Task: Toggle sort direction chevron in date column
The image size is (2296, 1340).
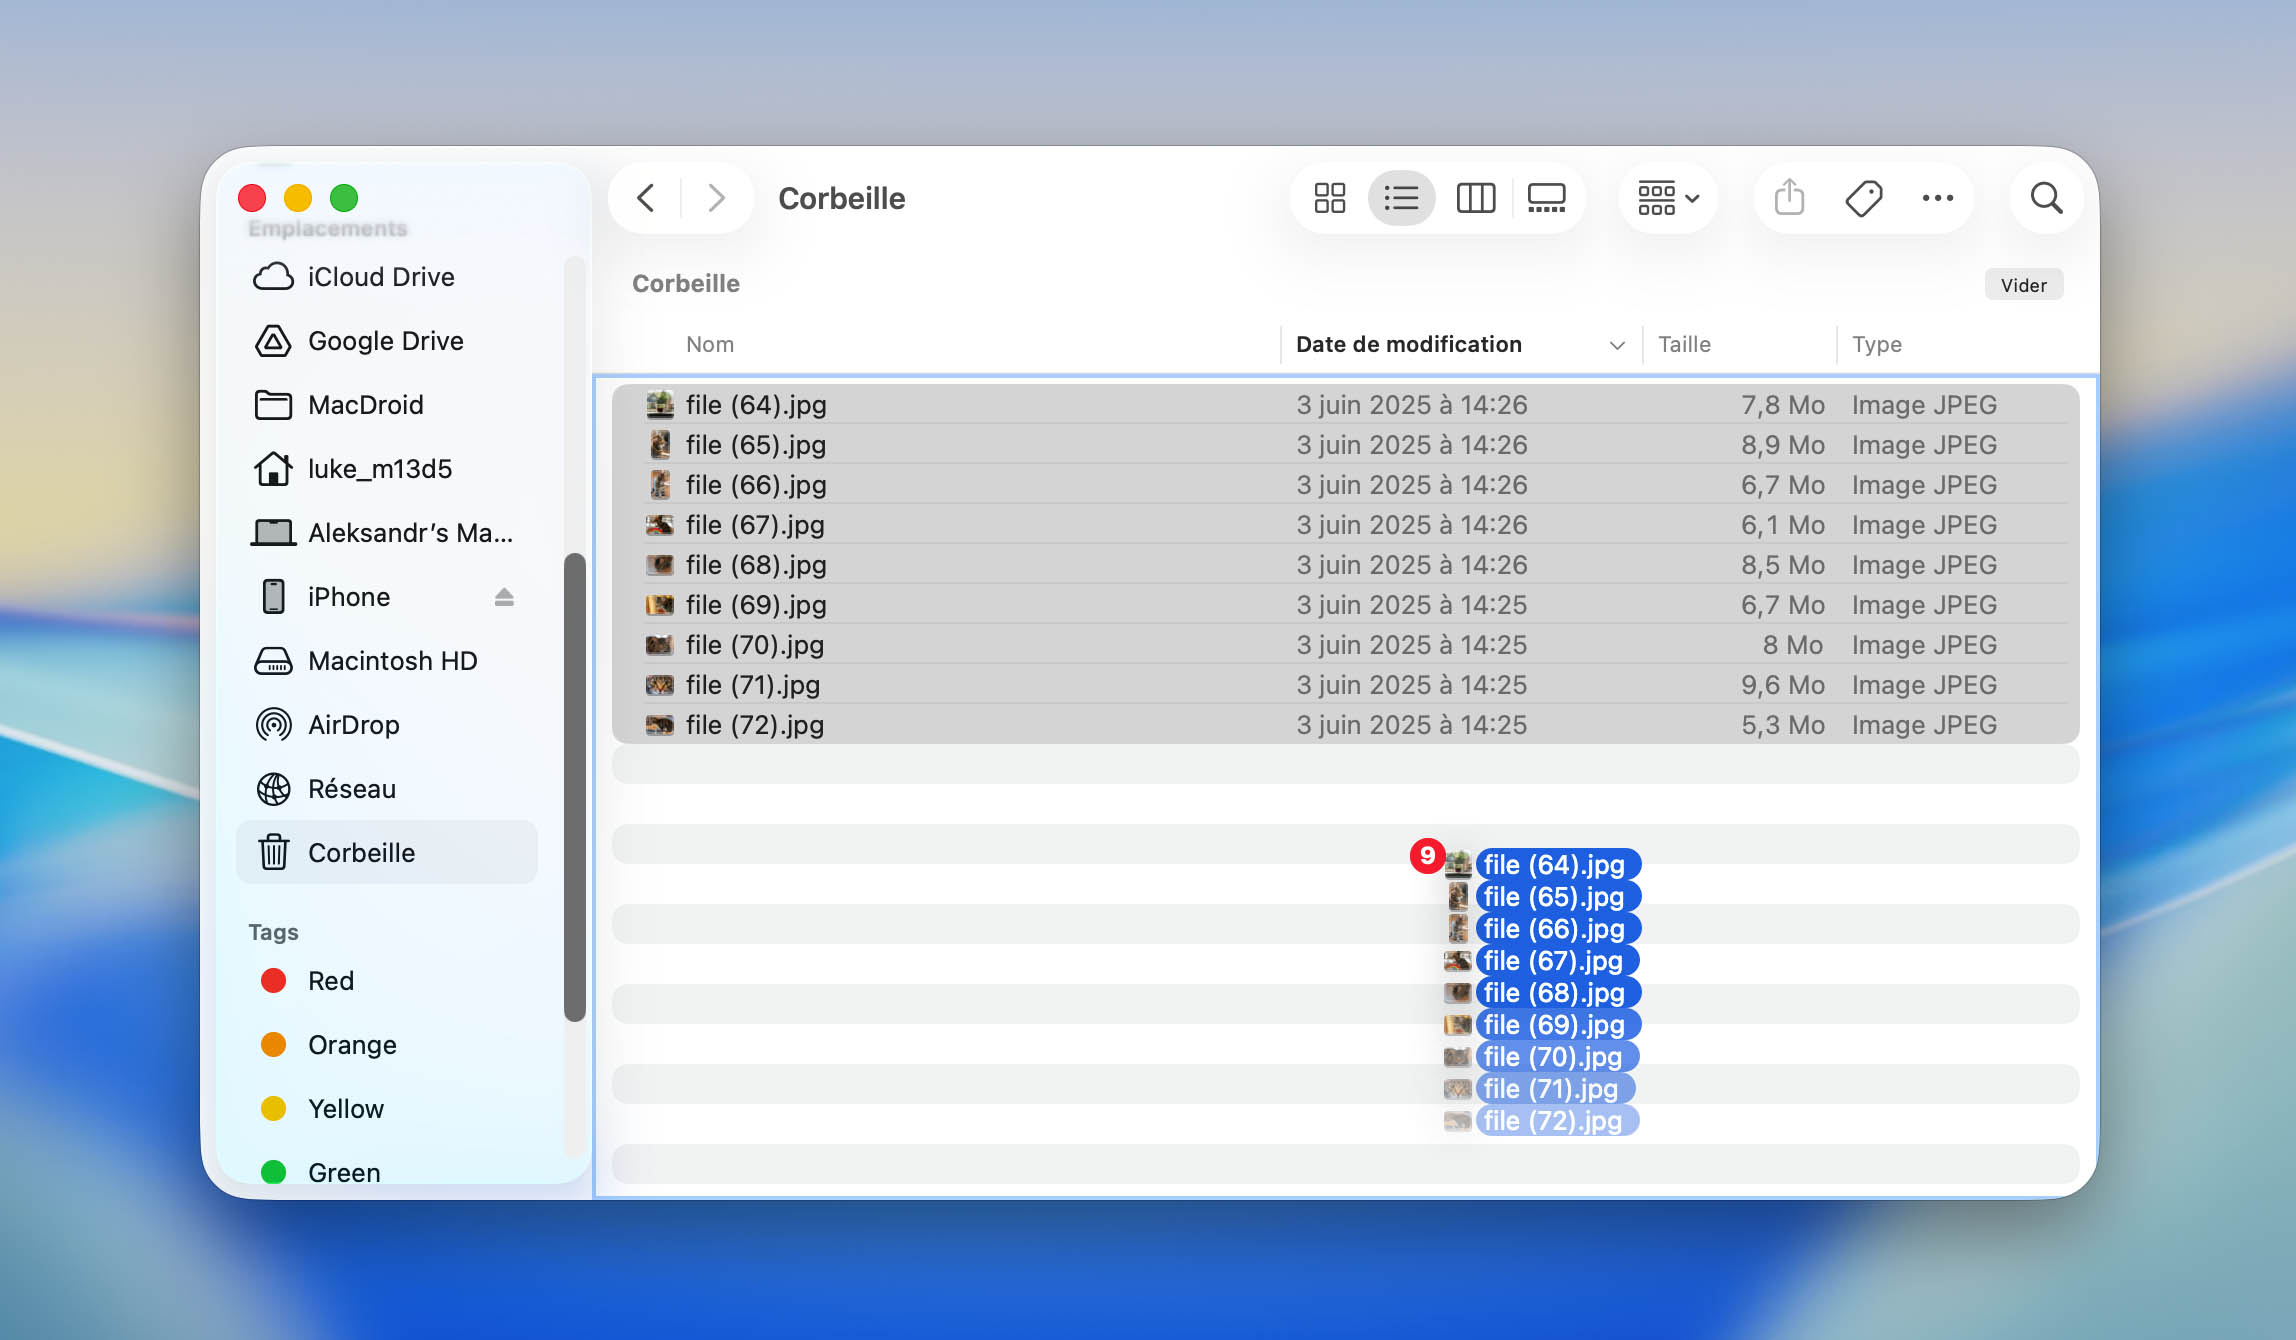Action: click(1616, 345)
